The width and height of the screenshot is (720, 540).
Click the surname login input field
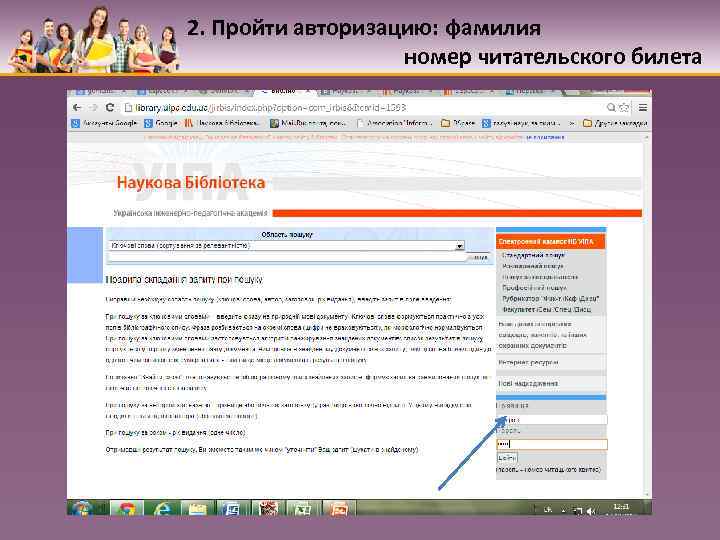point(552,420)
